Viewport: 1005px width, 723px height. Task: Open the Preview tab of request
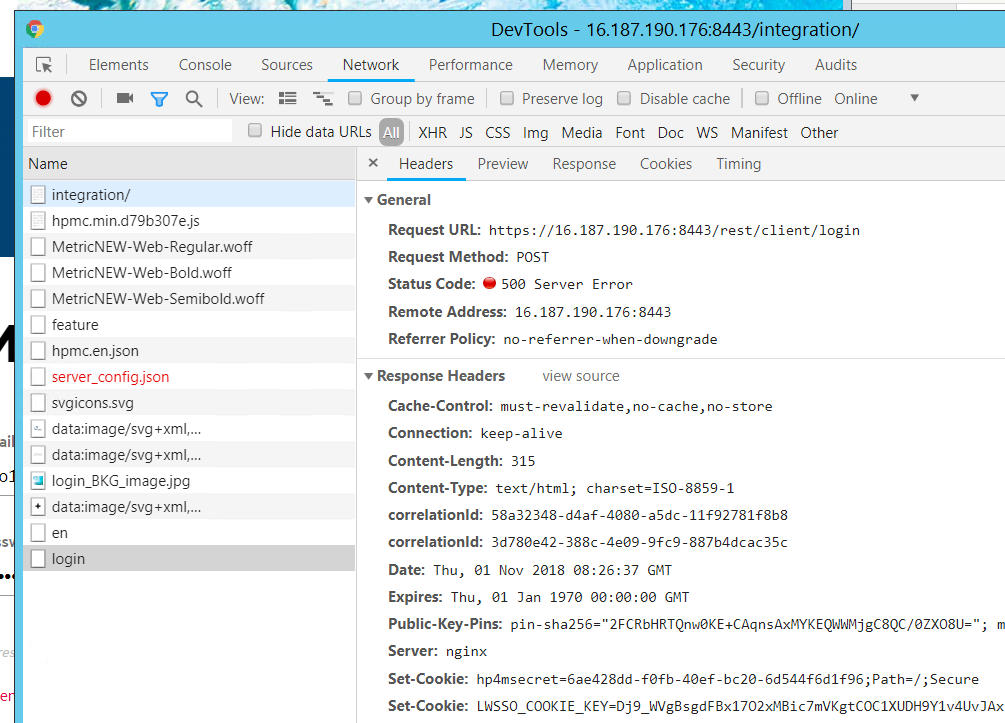[502, 164]
